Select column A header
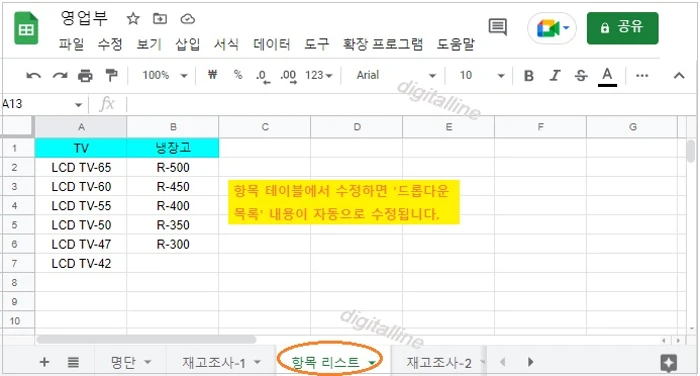 (x=81, y=127)
